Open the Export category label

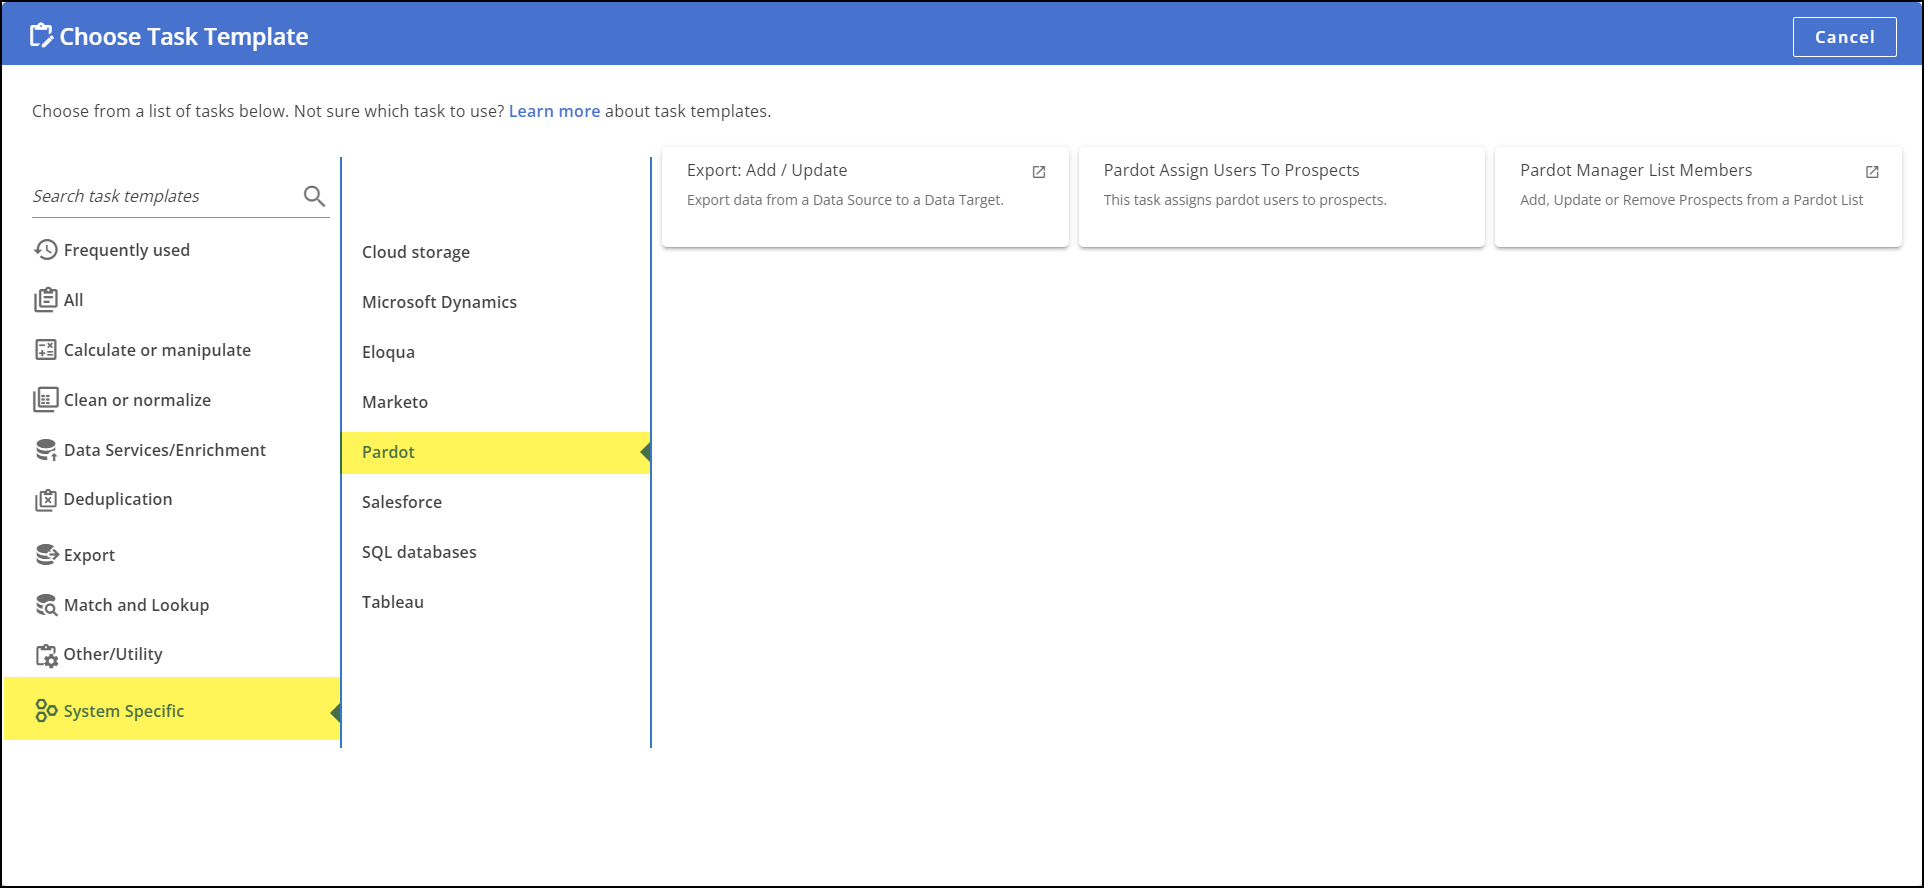point(89,555)
